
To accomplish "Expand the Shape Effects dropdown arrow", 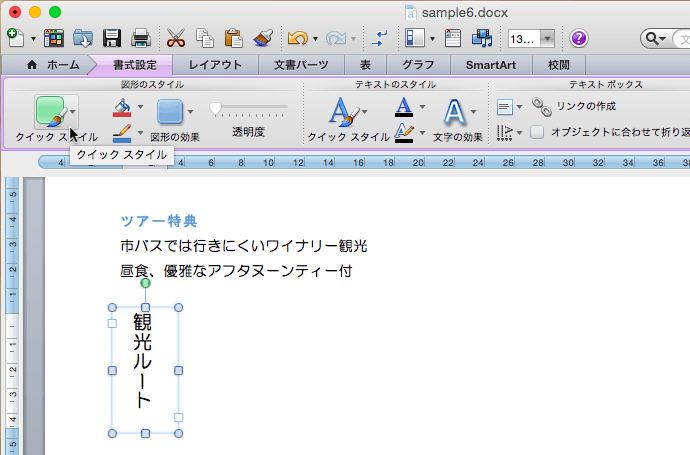I will point(190,112).
